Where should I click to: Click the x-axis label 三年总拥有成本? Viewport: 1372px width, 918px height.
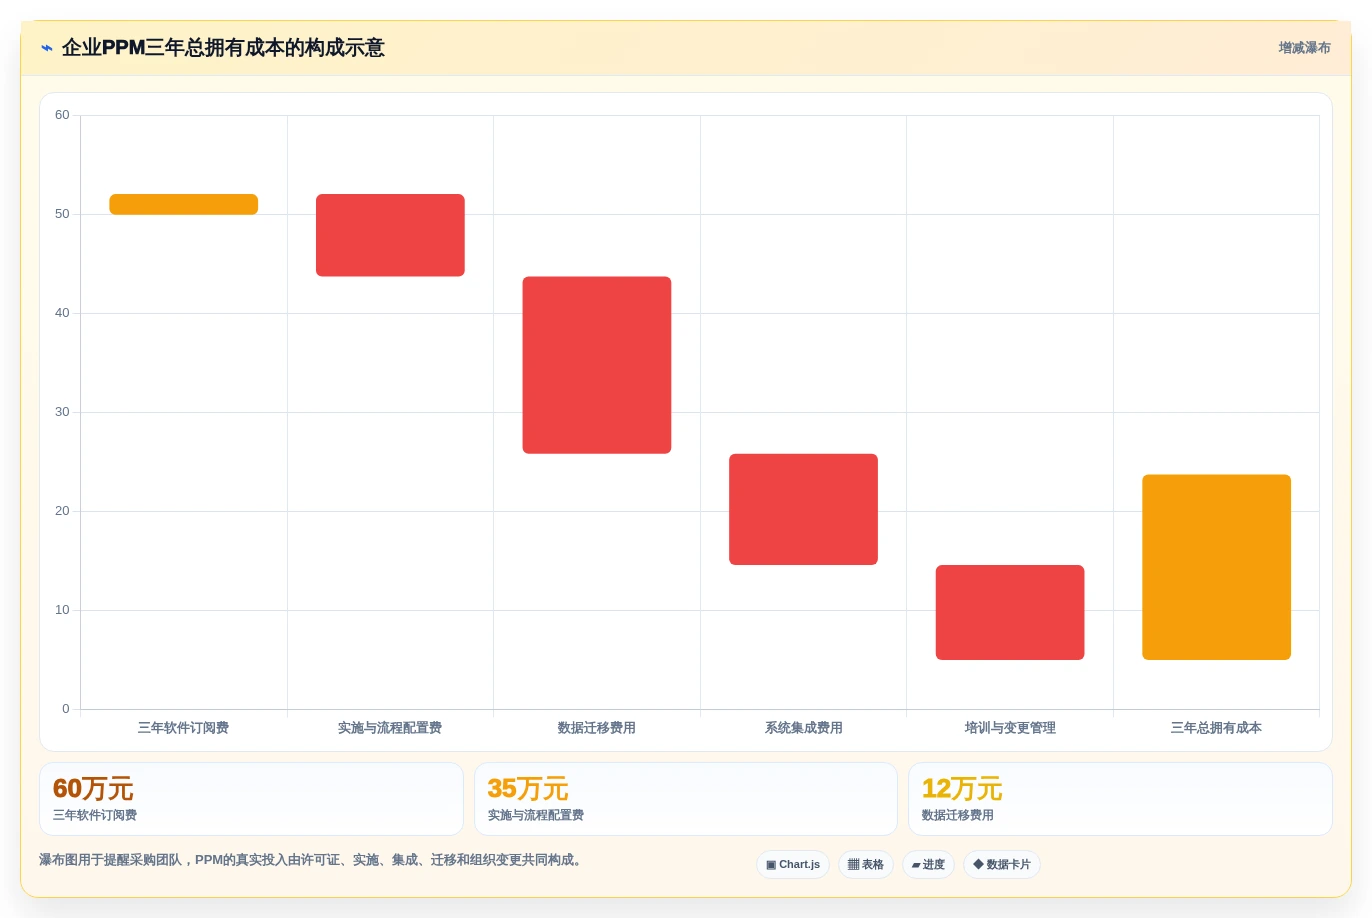coord(1216,728)
